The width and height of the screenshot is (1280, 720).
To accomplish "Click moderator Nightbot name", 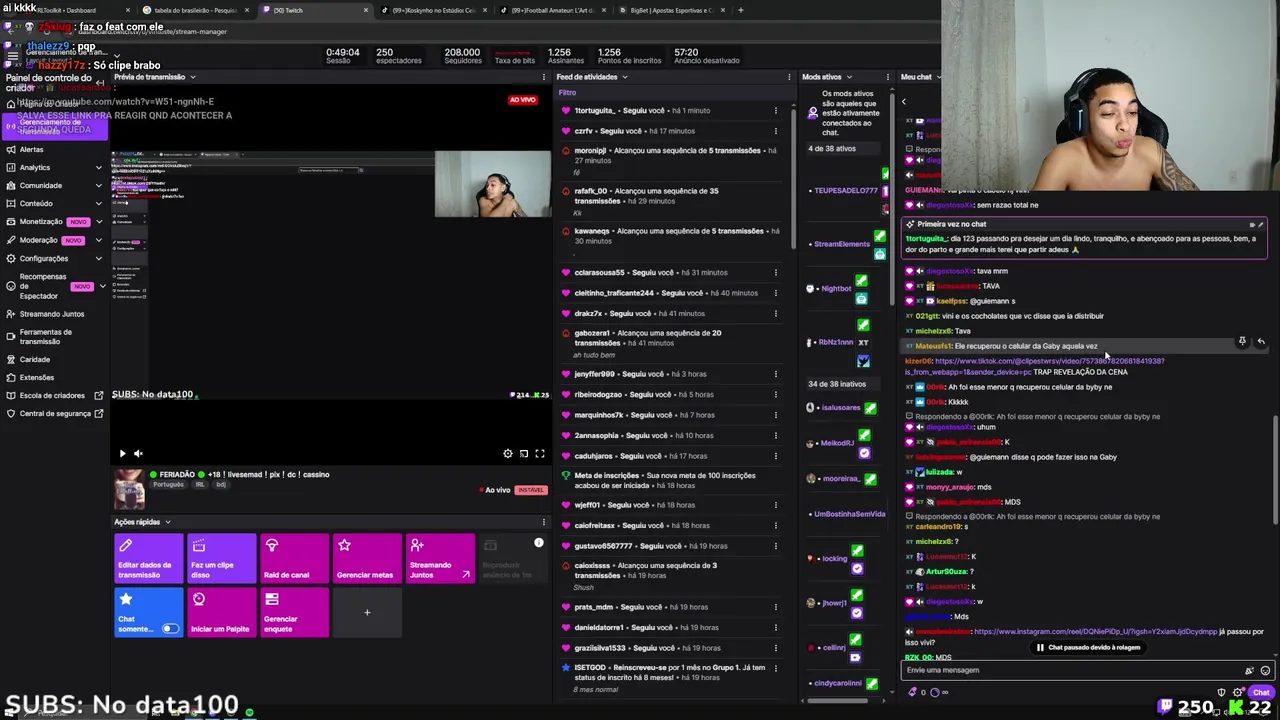I will pyautogui.click(x=836, y=288).
